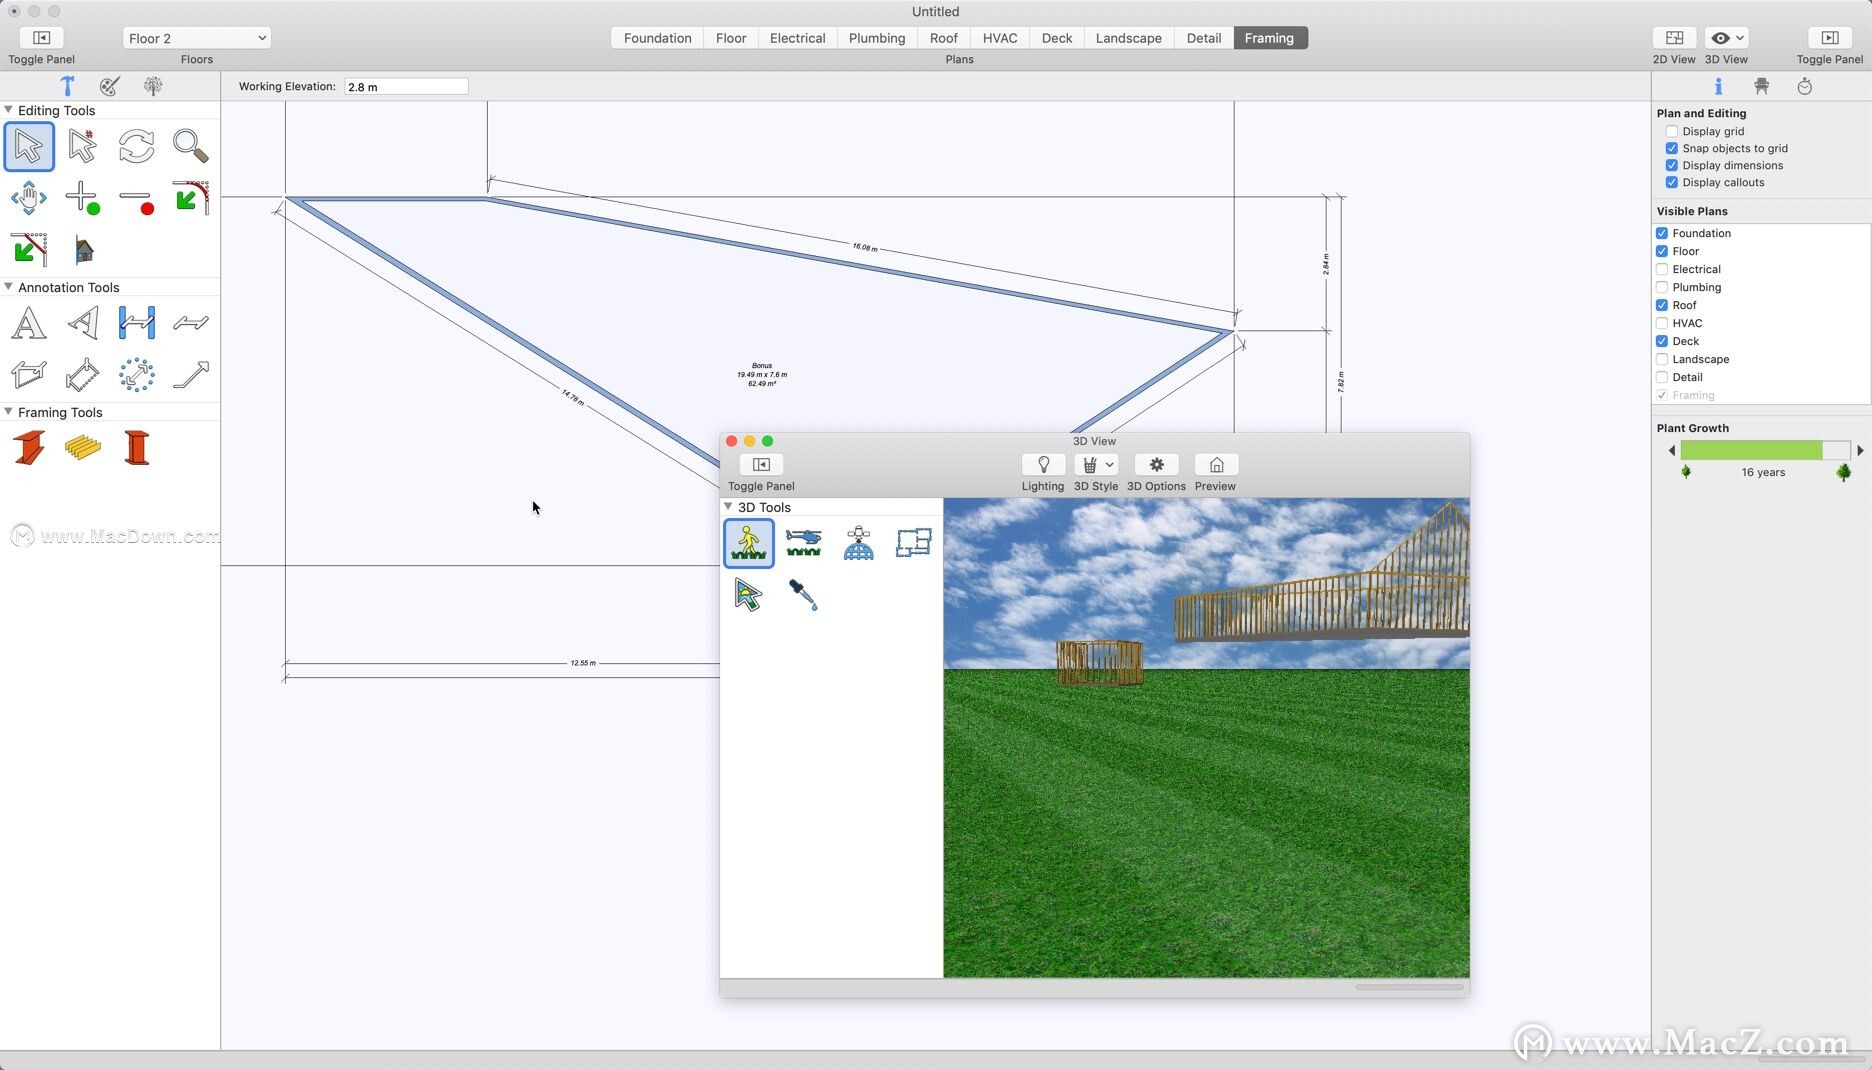Select the eyedropper tool in 3D Tools
The height and width of the screenshot is (1070, 1872).
[x=803, y=595]
